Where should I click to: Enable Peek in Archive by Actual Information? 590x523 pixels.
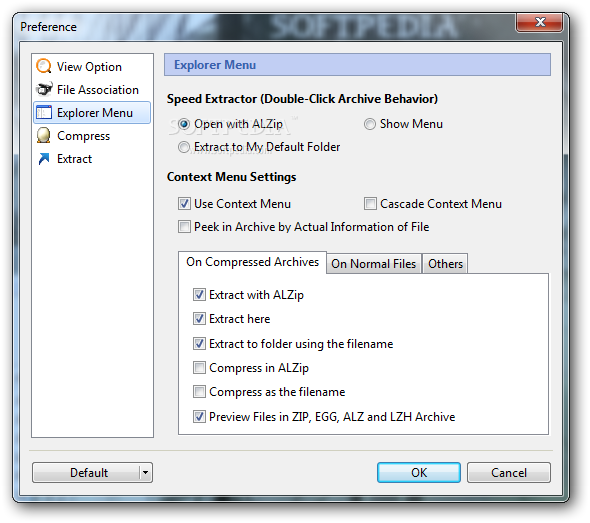click(x=184, y=227)
